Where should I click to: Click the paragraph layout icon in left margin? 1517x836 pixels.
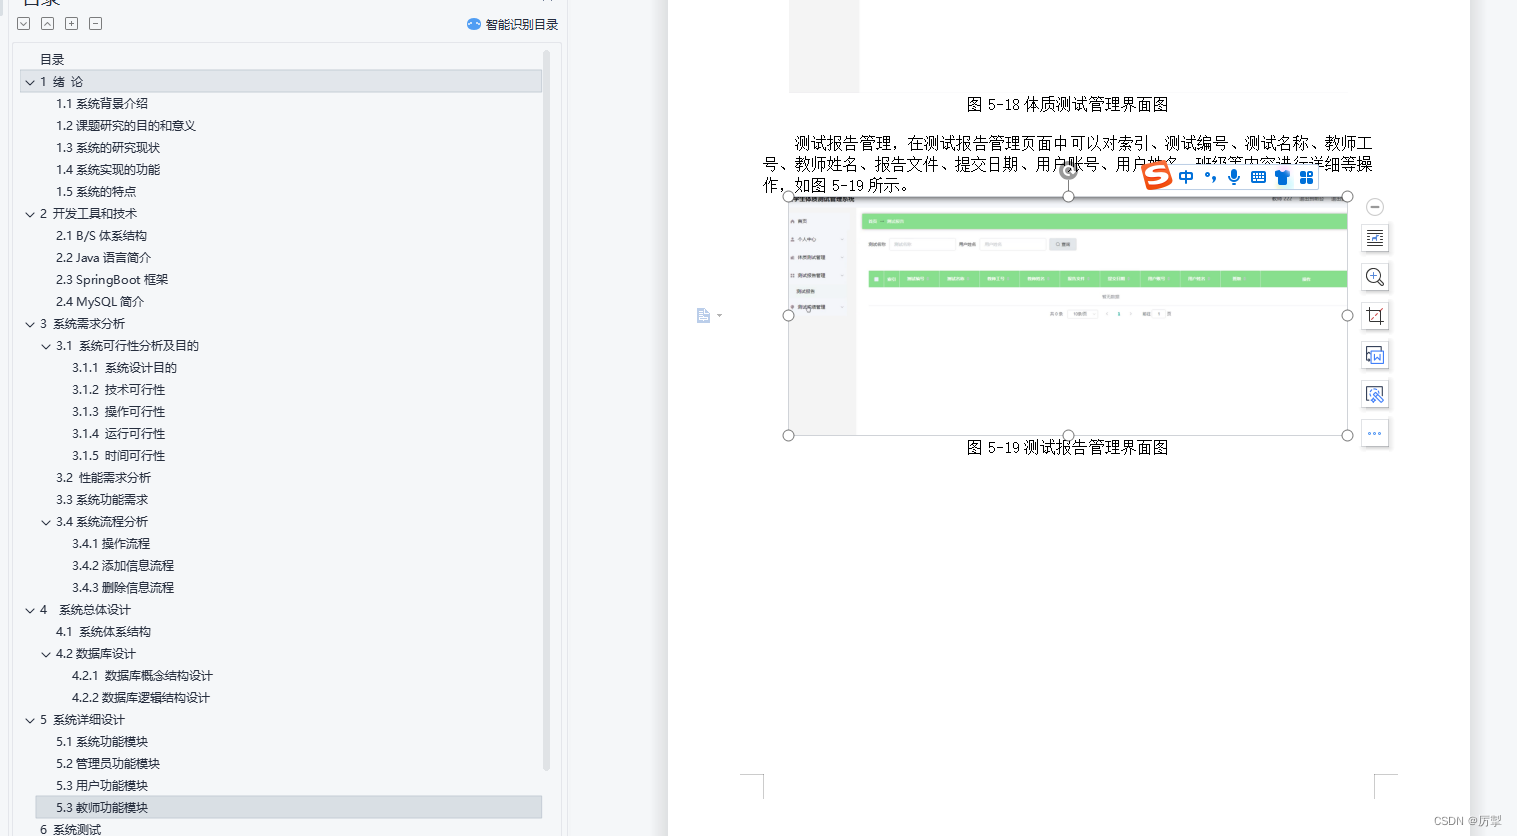(x=703, y=316)
